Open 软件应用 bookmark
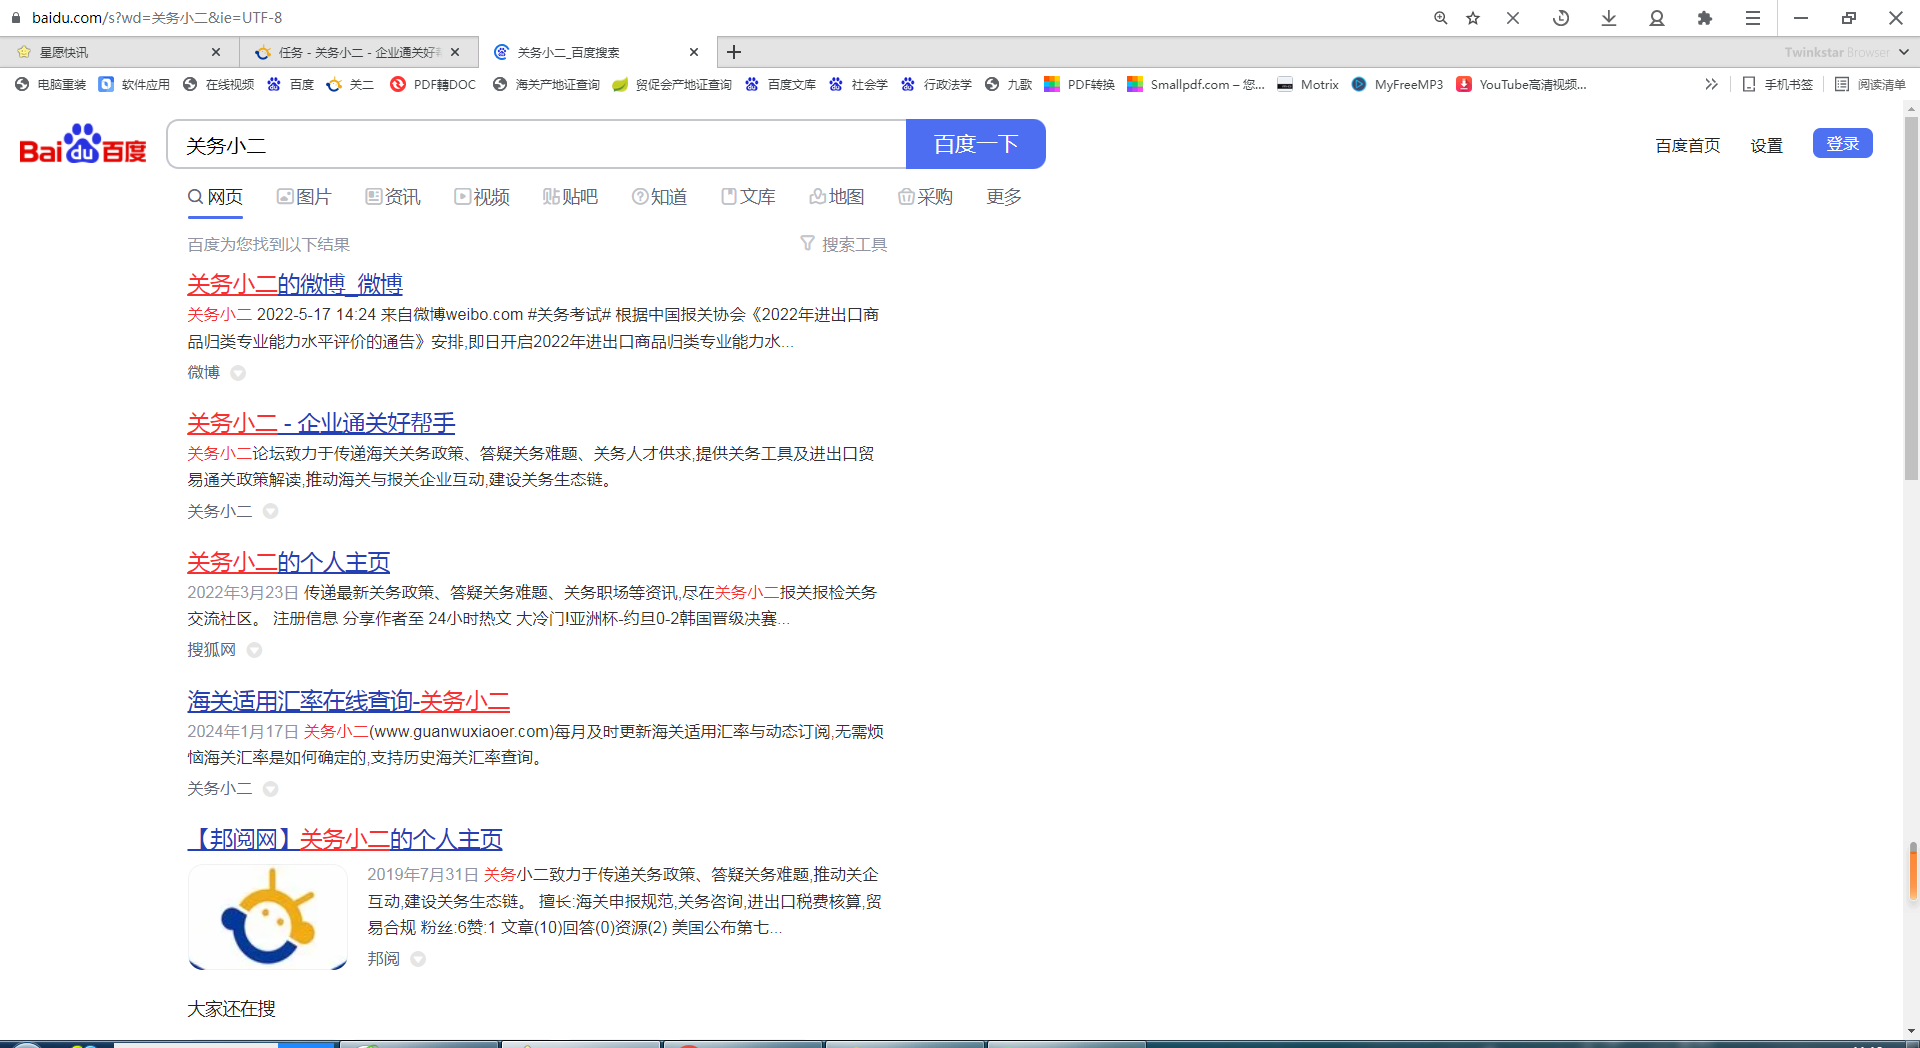This screenshot has width=1920, height=1048. (135, 85)
